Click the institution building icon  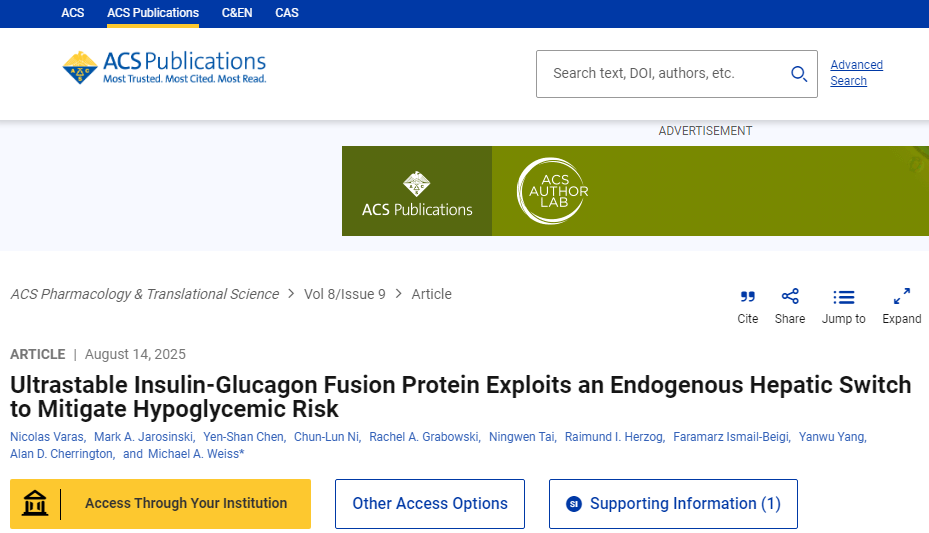pyautogui.click(x=35, y=503)
